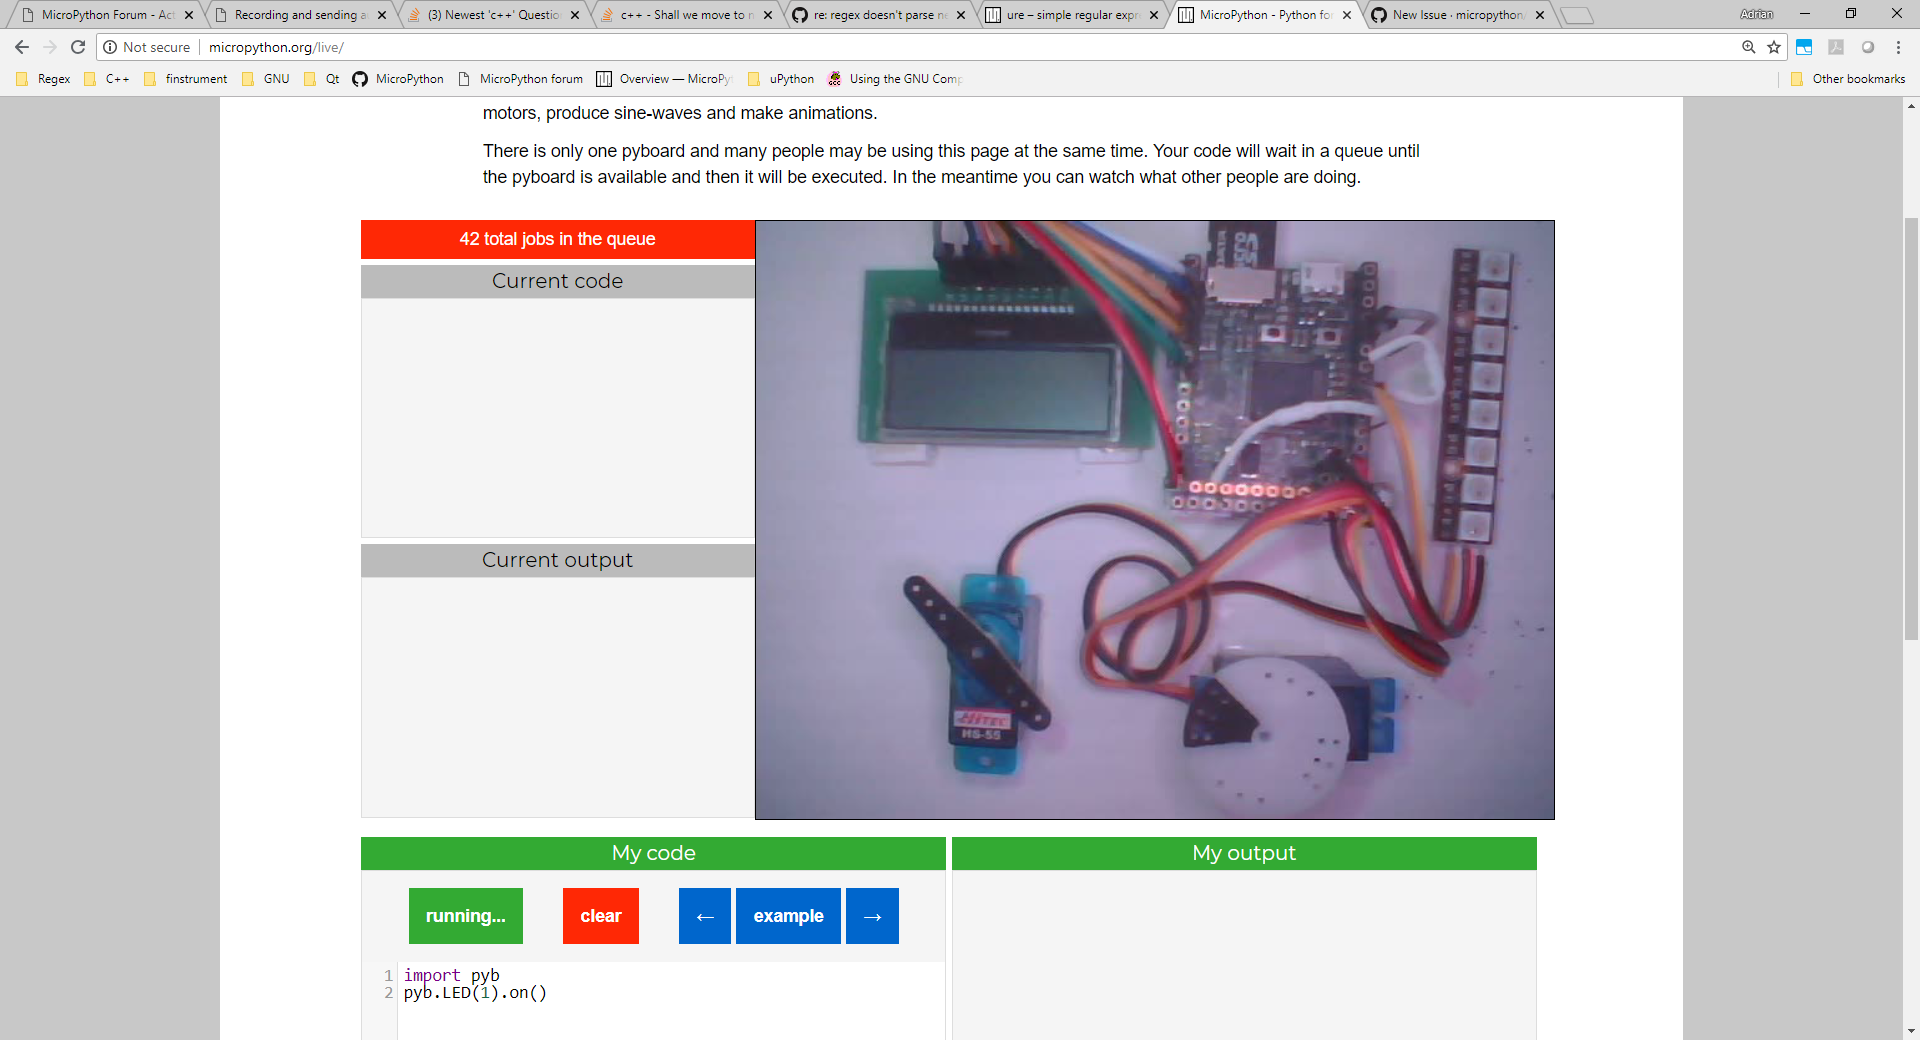1920x1040 pixels.
Task: Open the Chrome three-dot menu
Action: [1898, 46]
